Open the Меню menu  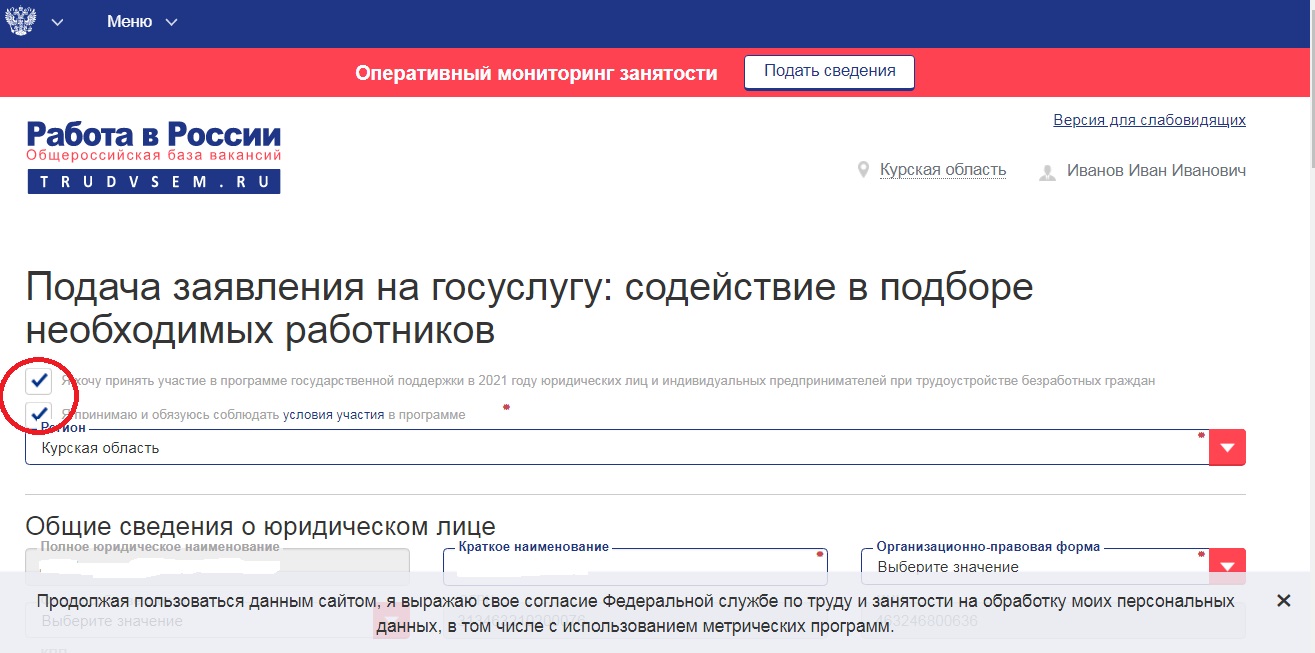point(129,22)
